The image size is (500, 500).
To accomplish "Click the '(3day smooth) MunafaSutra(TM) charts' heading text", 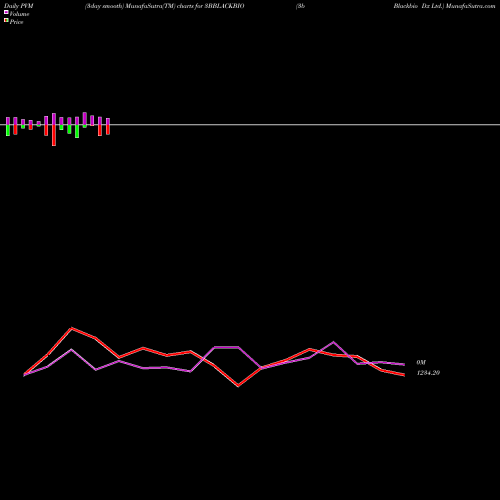I will [140, 6].
